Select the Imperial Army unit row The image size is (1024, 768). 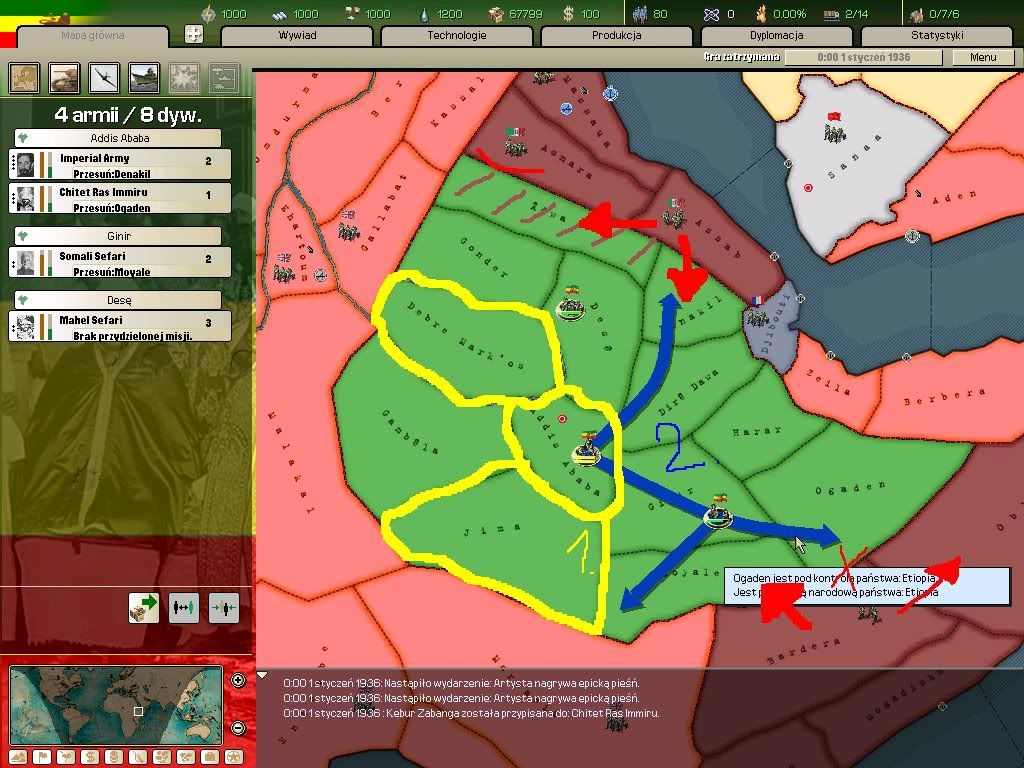(120, 165)
